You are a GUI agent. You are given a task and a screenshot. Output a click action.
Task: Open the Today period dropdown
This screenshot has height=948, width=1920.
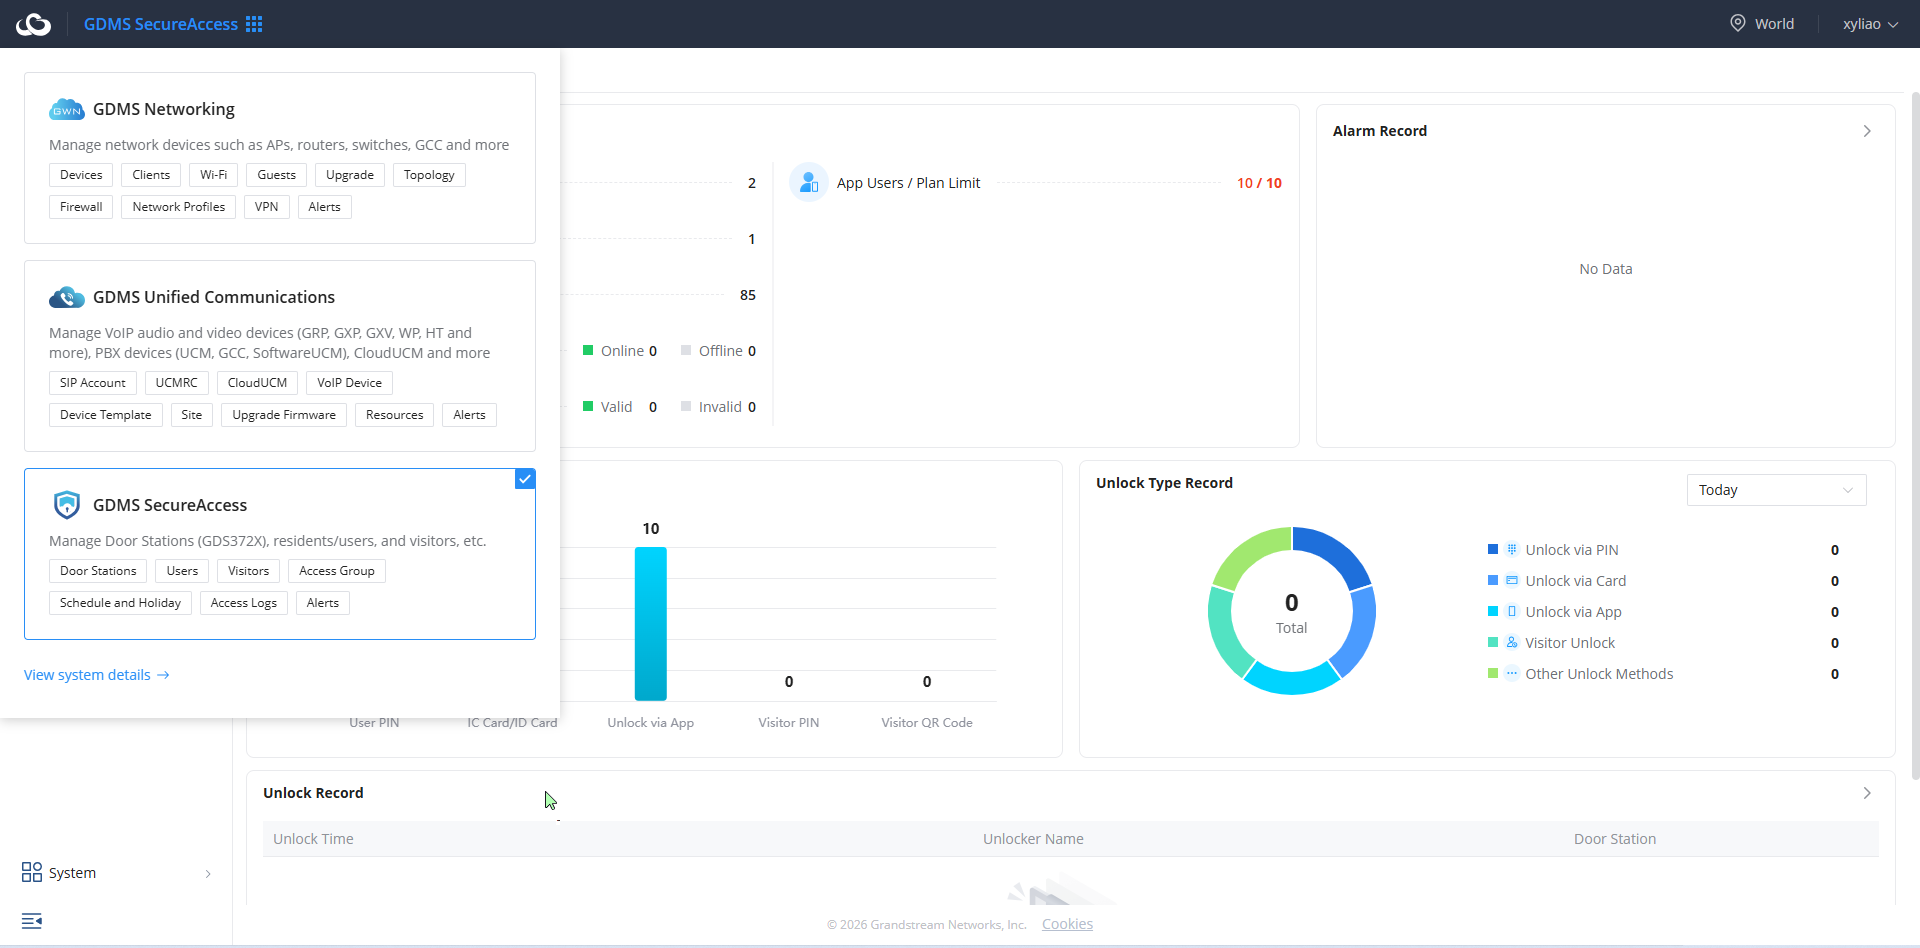click(x=1776, y=490)
